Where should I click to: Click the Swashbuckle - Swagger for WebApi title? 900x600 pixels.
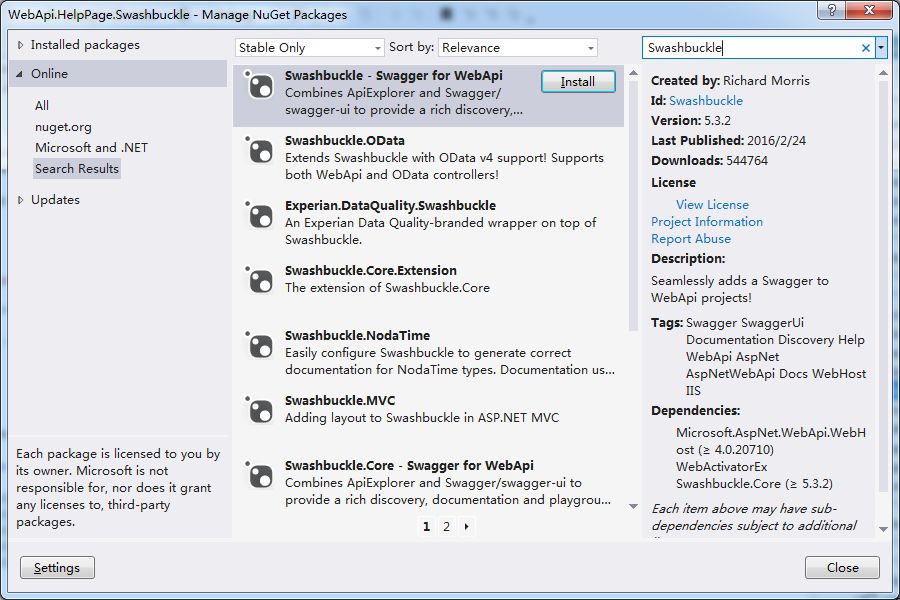(x=394, y=76)
